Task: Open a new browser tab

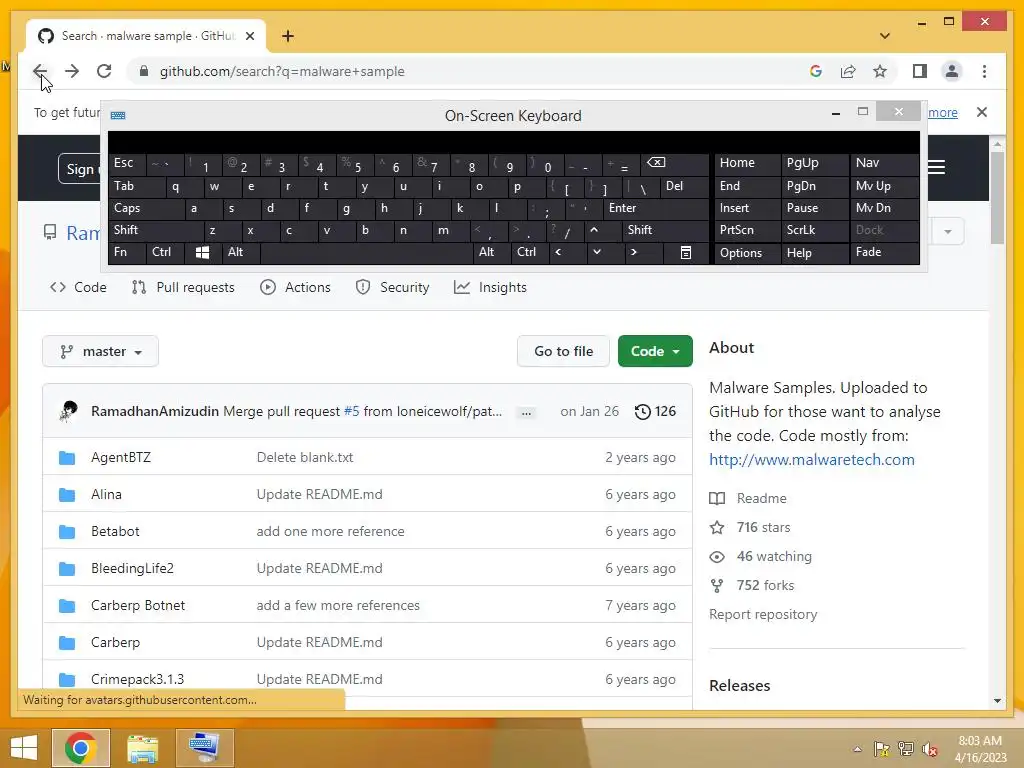Action: click(x=288, y=36)
